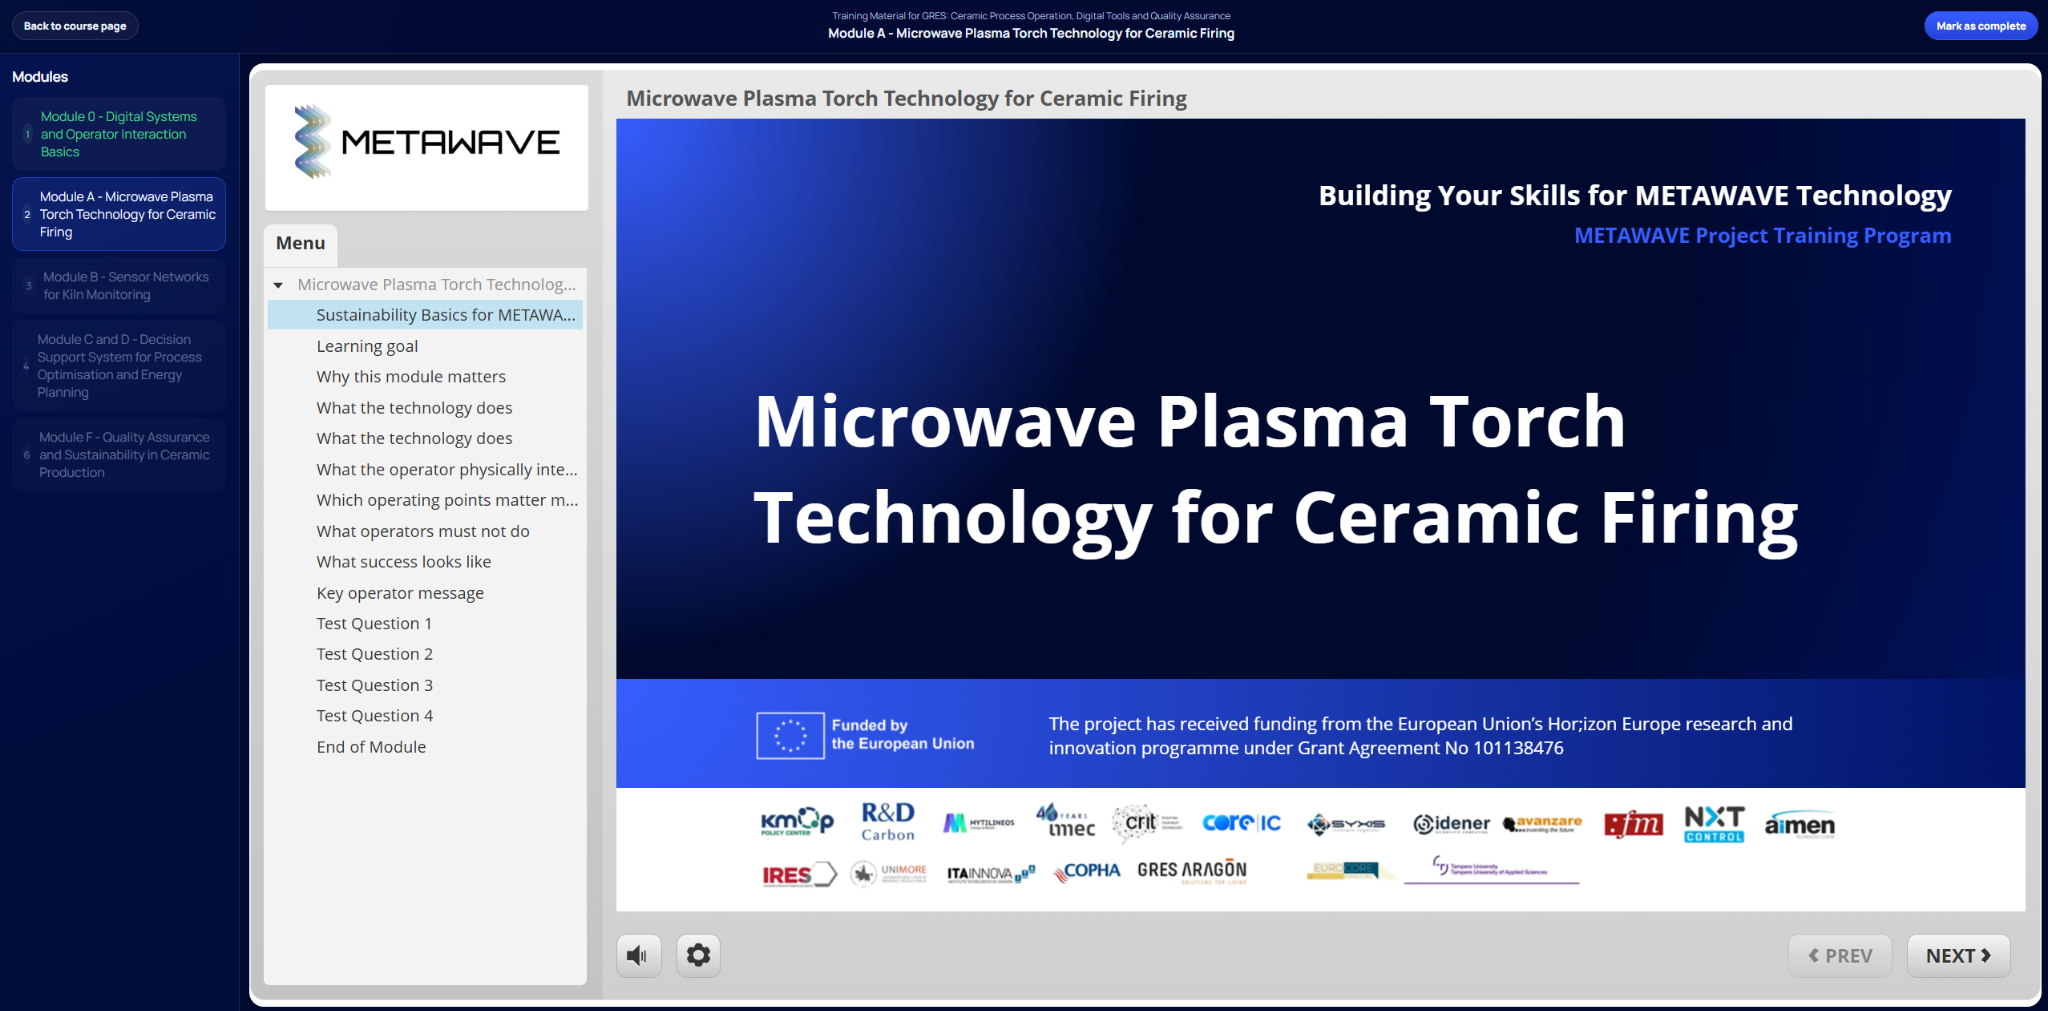Click the NXT Control logo
This screenshot has width=2048, height=1011.
(x=1714, y=824)
